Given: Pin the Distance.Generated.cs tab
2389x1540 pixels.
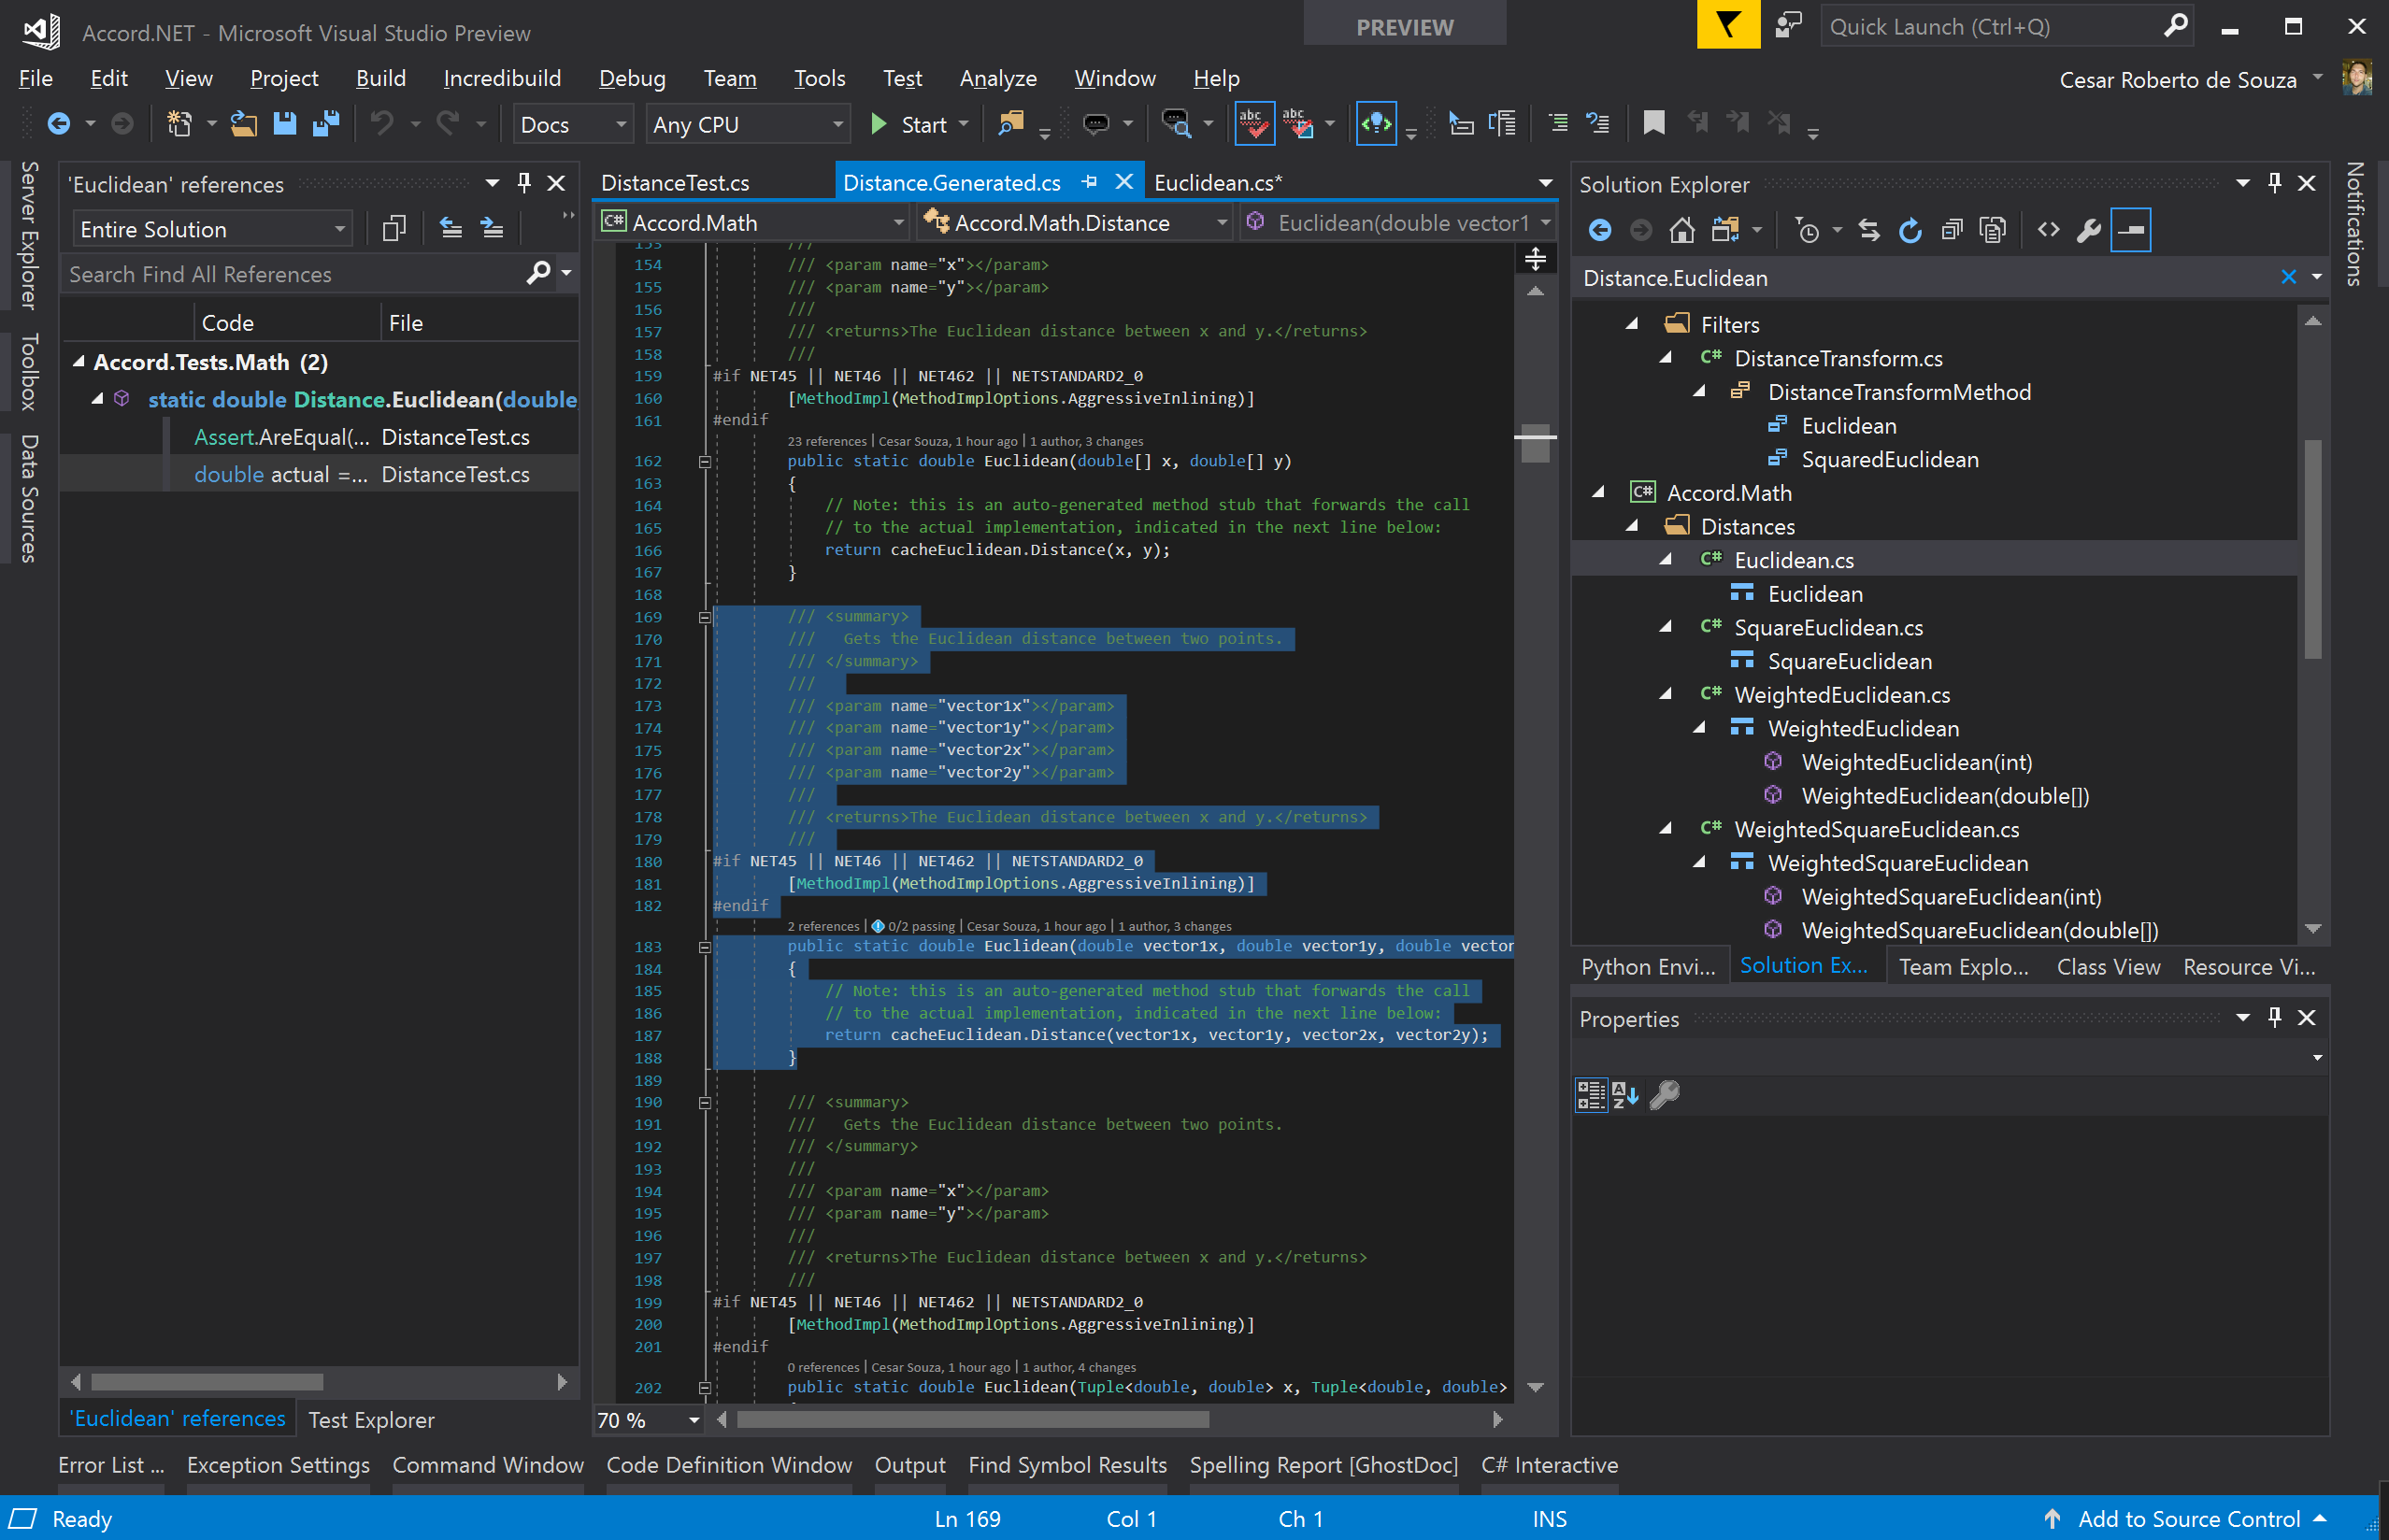Looking at the screenshot, I should pyautogui.click(x=1090, y=182).
